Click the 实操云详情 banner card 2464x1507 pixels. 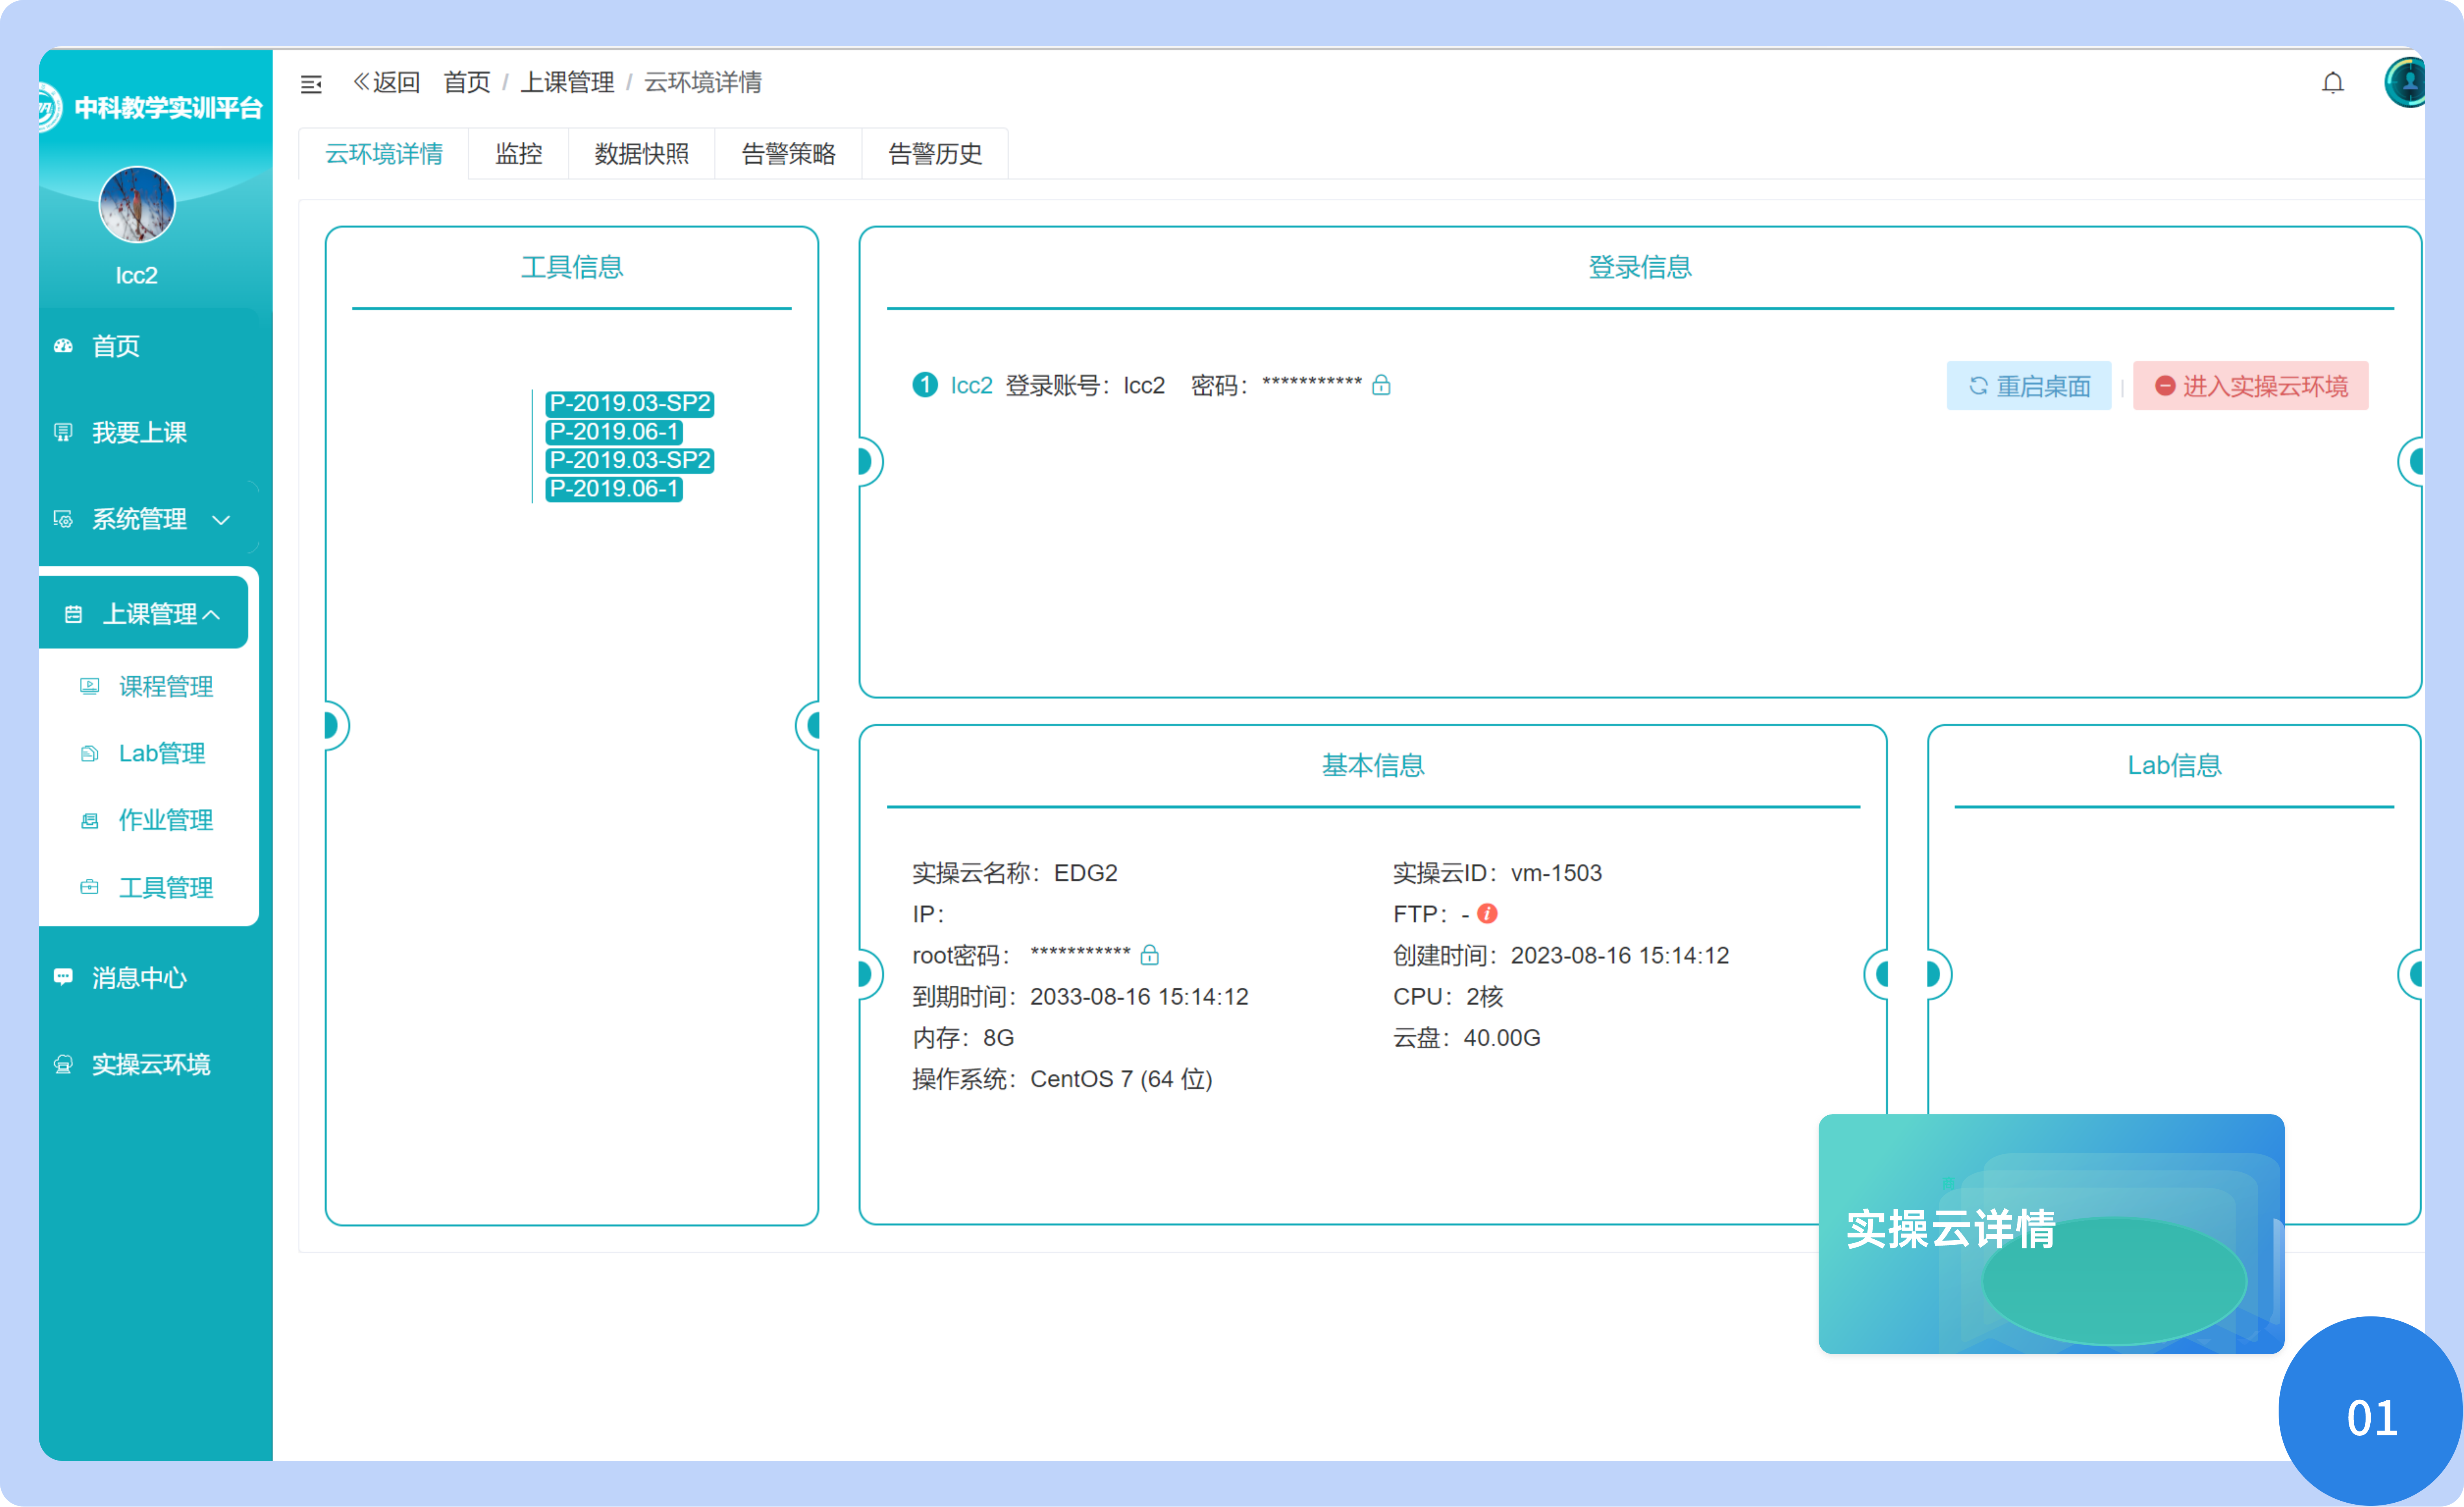pyautogui.click(x=2051, y=1234)
